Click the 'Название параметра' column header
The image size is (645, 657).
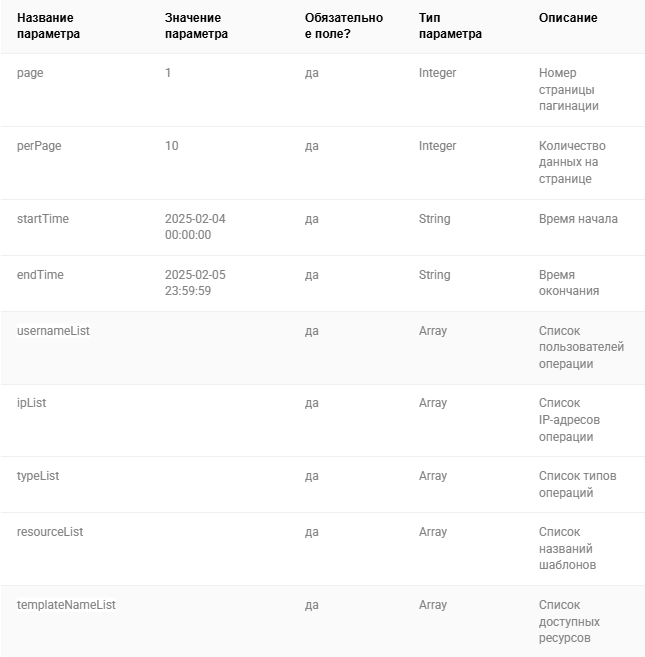coord(48,26)
